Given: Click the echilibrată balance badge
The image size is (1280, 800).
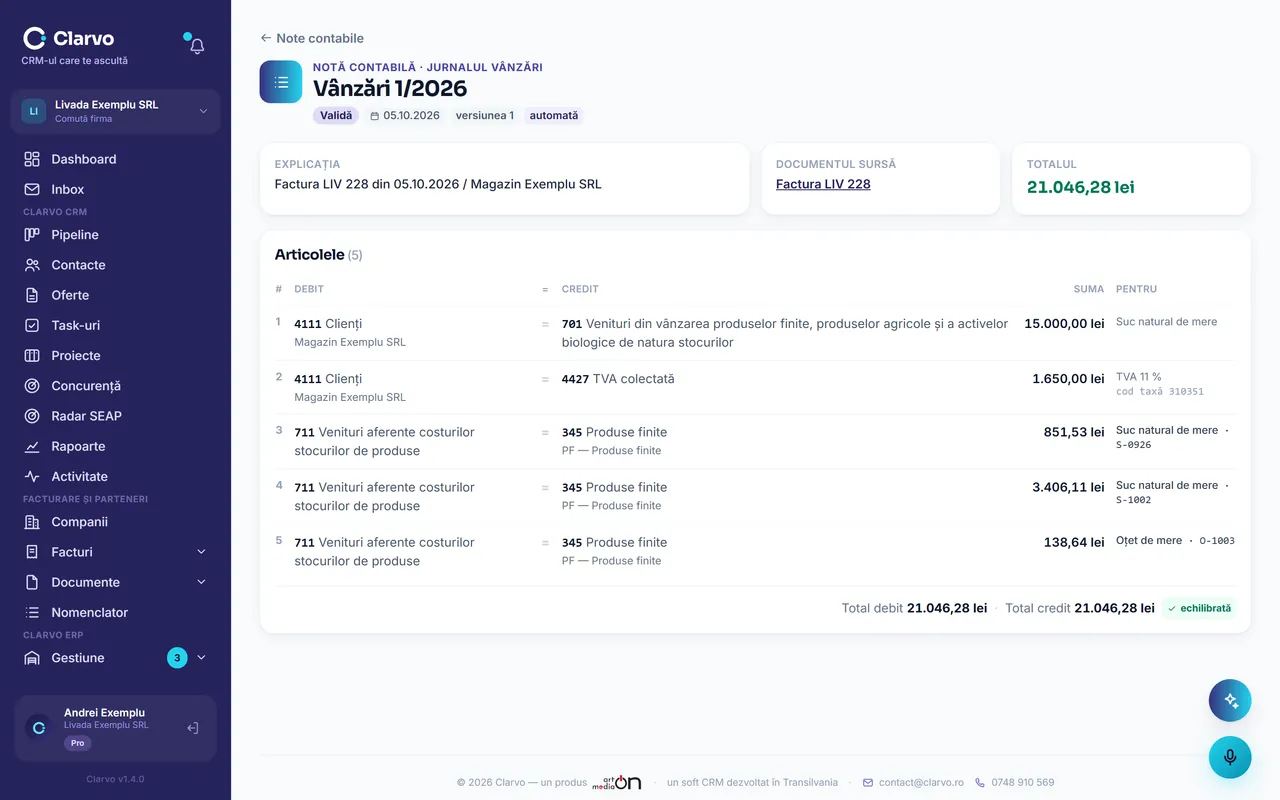Looking at the screenshot, I should click(1199, 608).
